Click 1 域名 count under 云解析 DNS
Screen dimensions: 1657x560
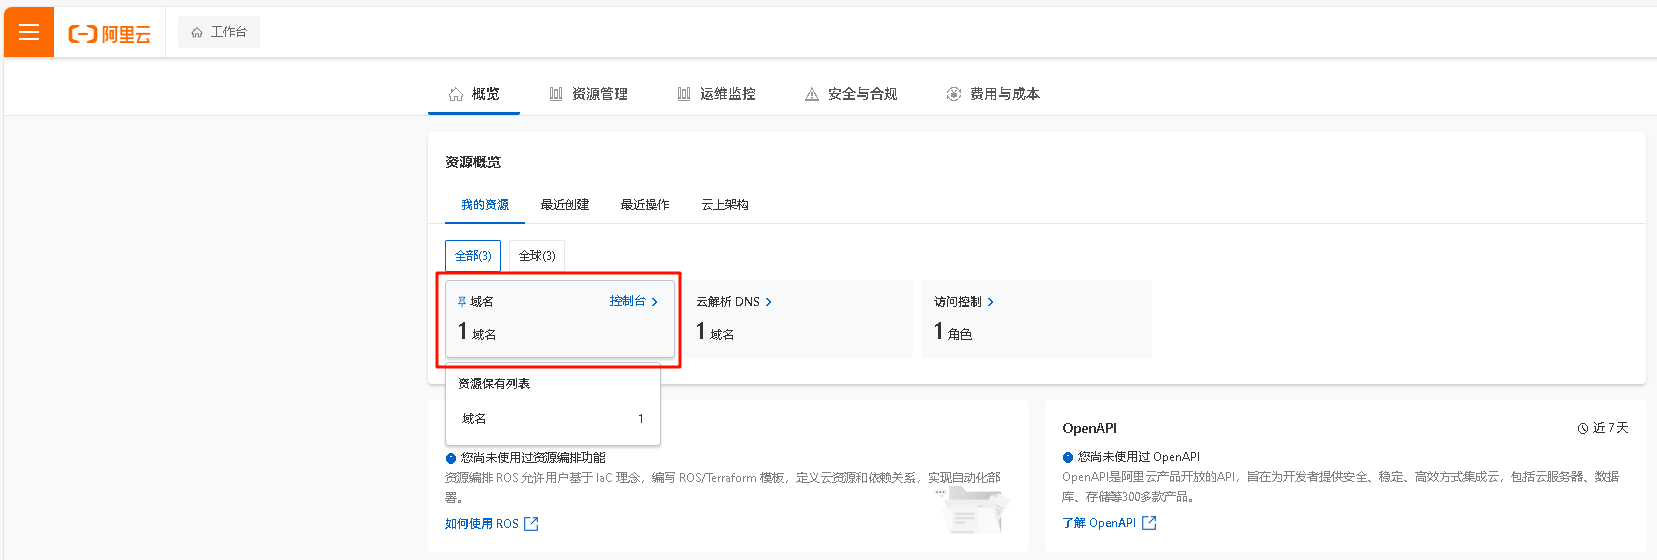point(715,332)
